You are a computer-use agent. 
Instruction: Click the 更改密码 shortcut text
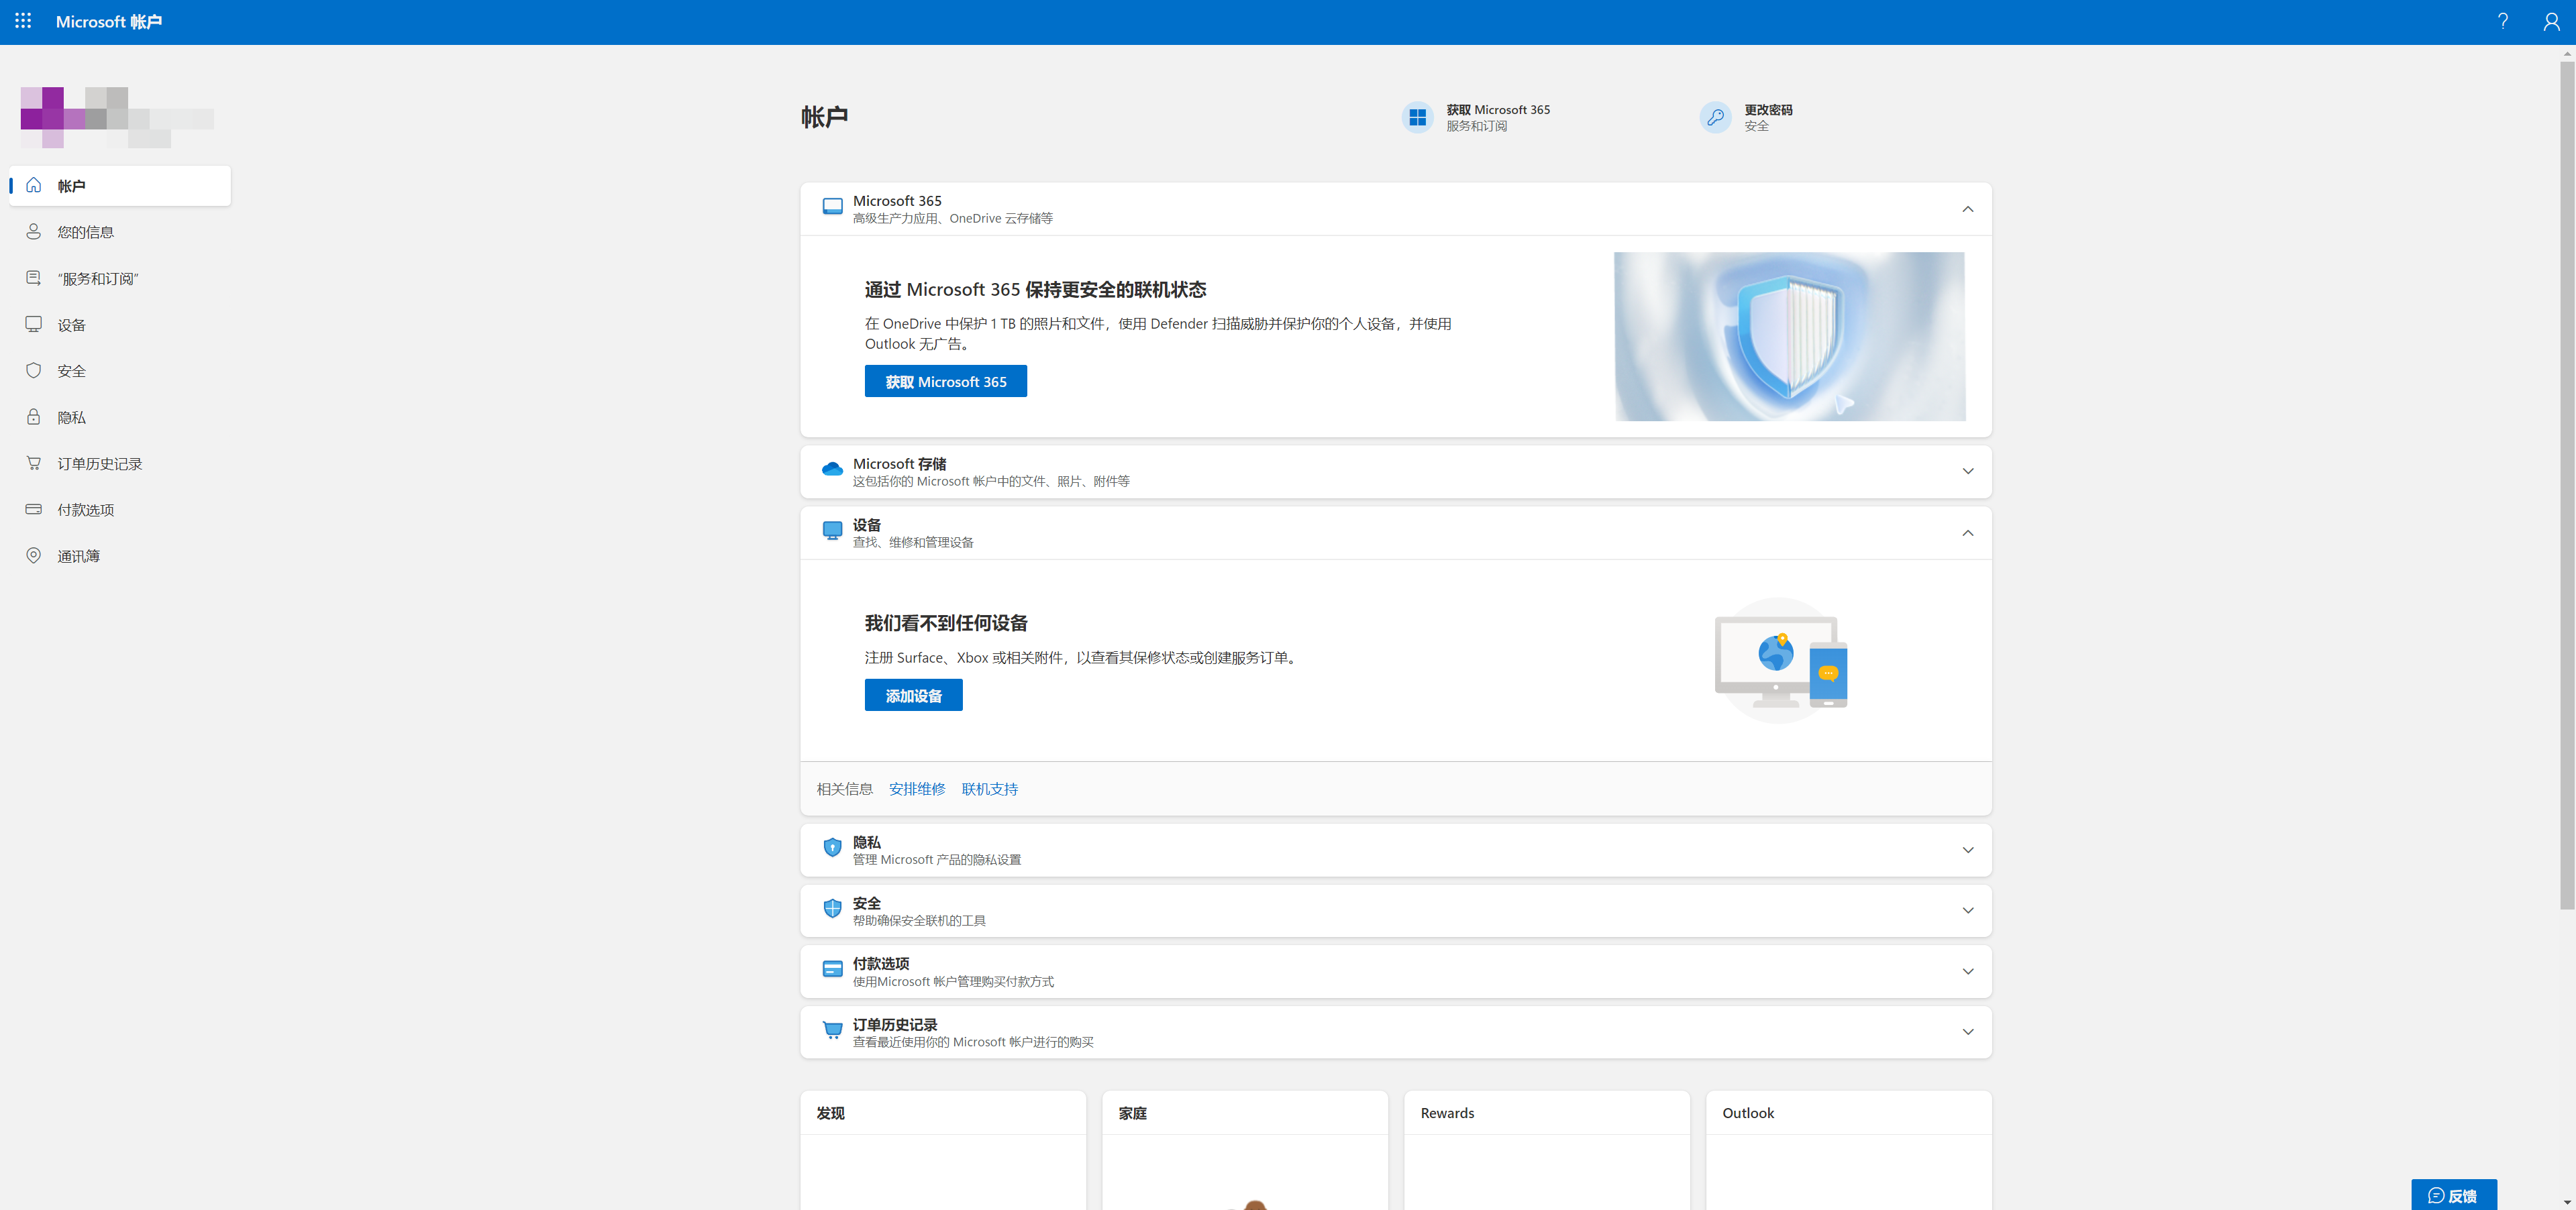coord(1768,110)
